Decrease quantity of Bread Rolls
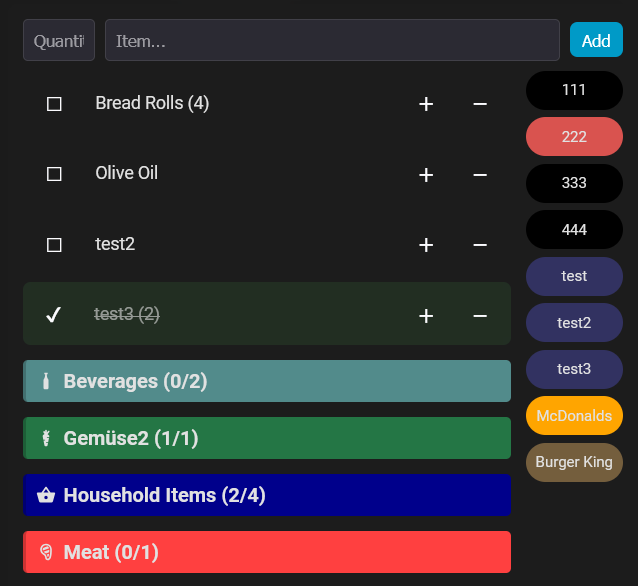The image size is (638, 586). (480, 104)
